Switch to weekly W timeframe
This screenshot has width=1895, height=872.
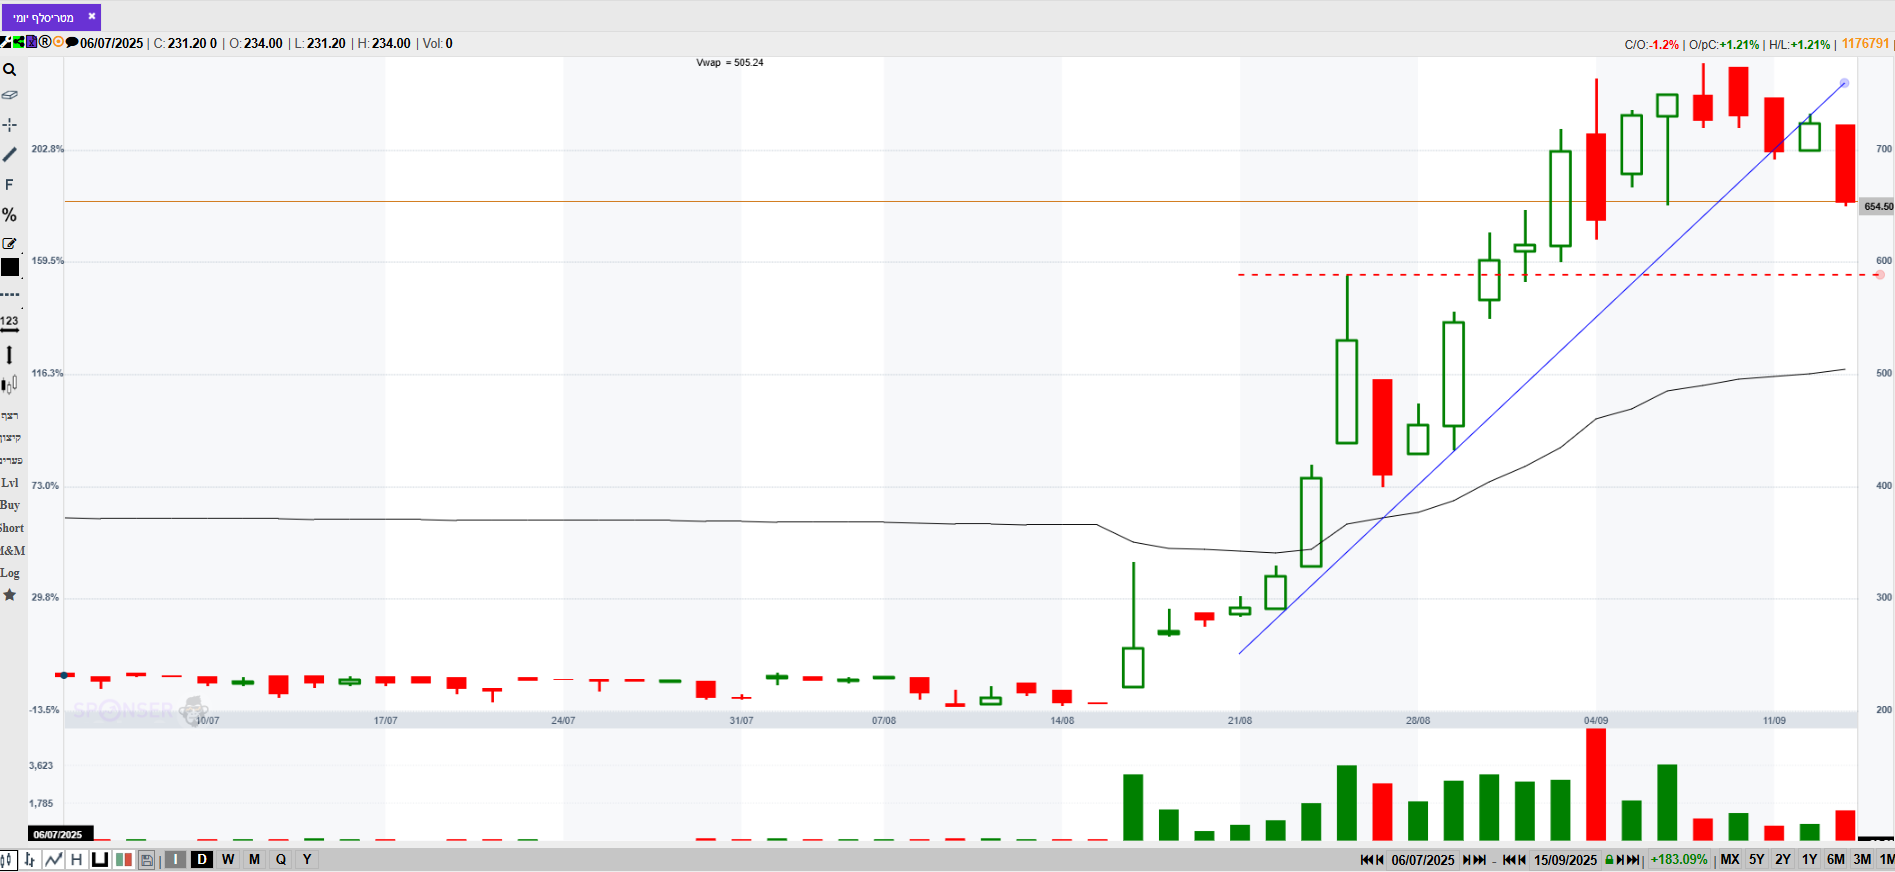pos(228,859)
